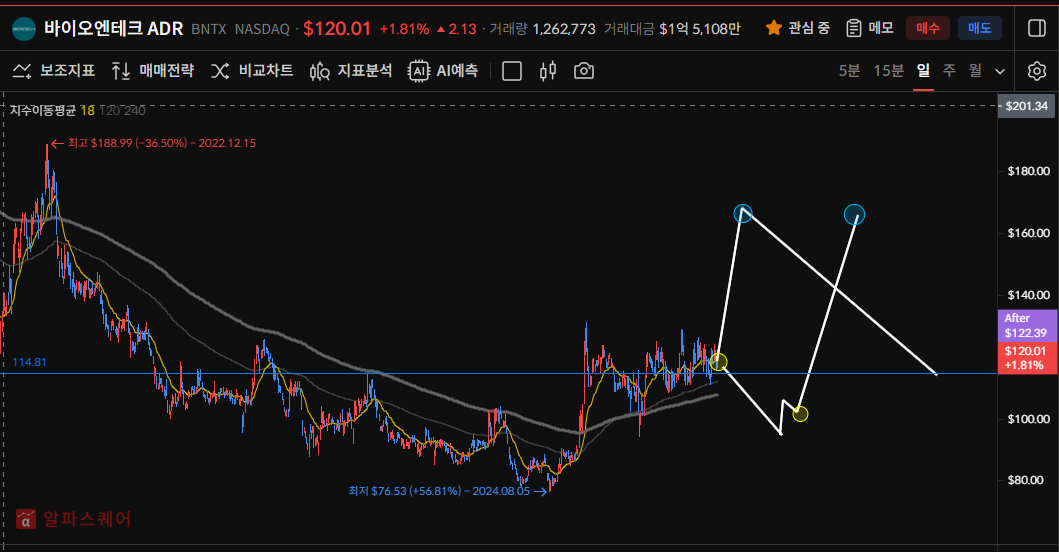1059x552 pixels.
Task: Click the 120 moving average period
Action: coord(109,110)
